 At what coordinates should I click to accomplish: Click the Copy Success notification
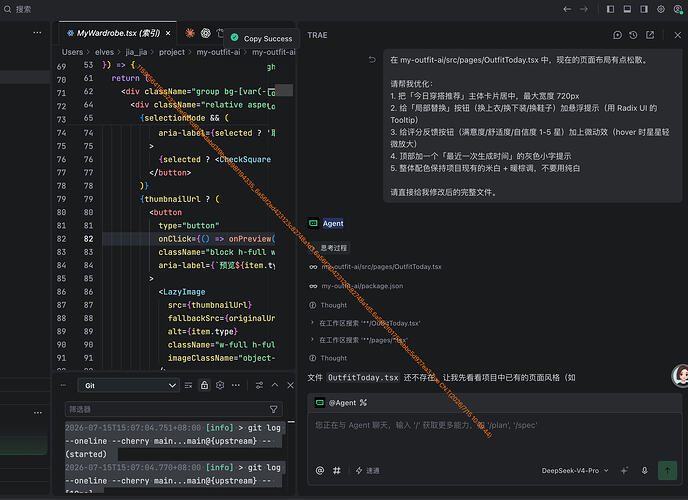click(262, 39)
